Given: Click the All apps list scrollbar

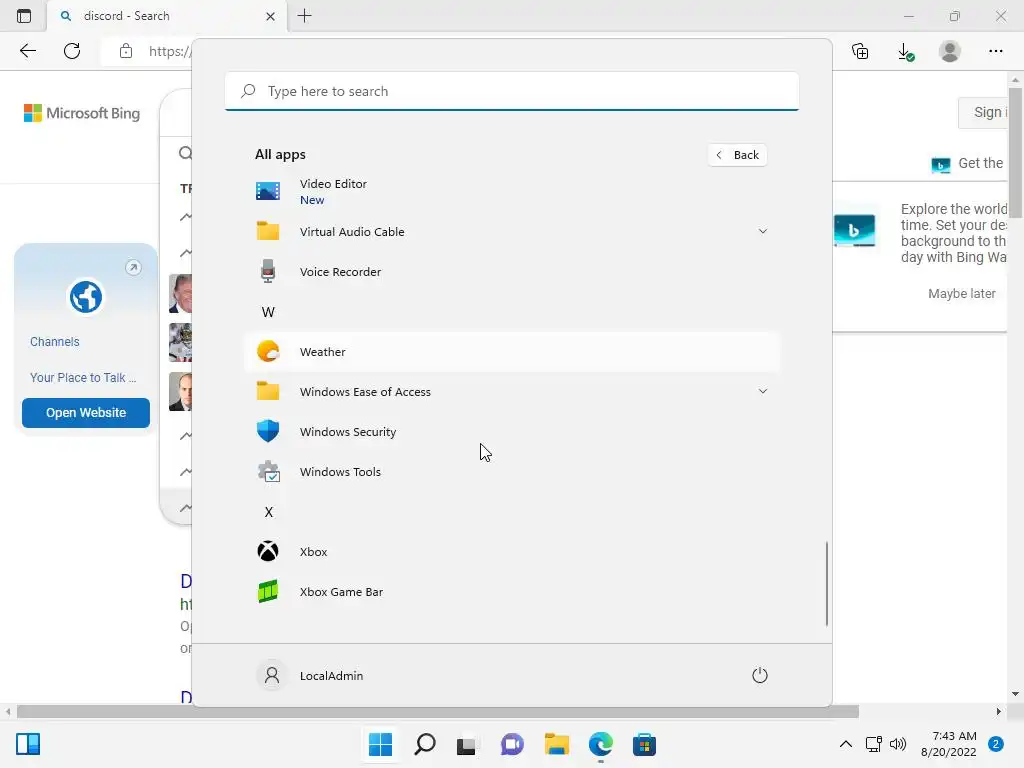Looking at the screenshot, I should coord(826,583).
